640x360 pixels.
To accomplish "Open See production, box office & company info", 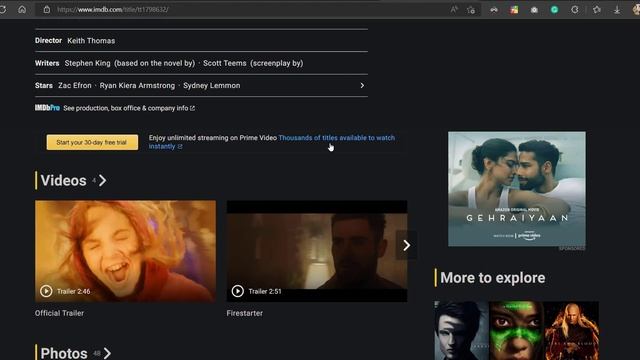I will (x=129, y=108).
